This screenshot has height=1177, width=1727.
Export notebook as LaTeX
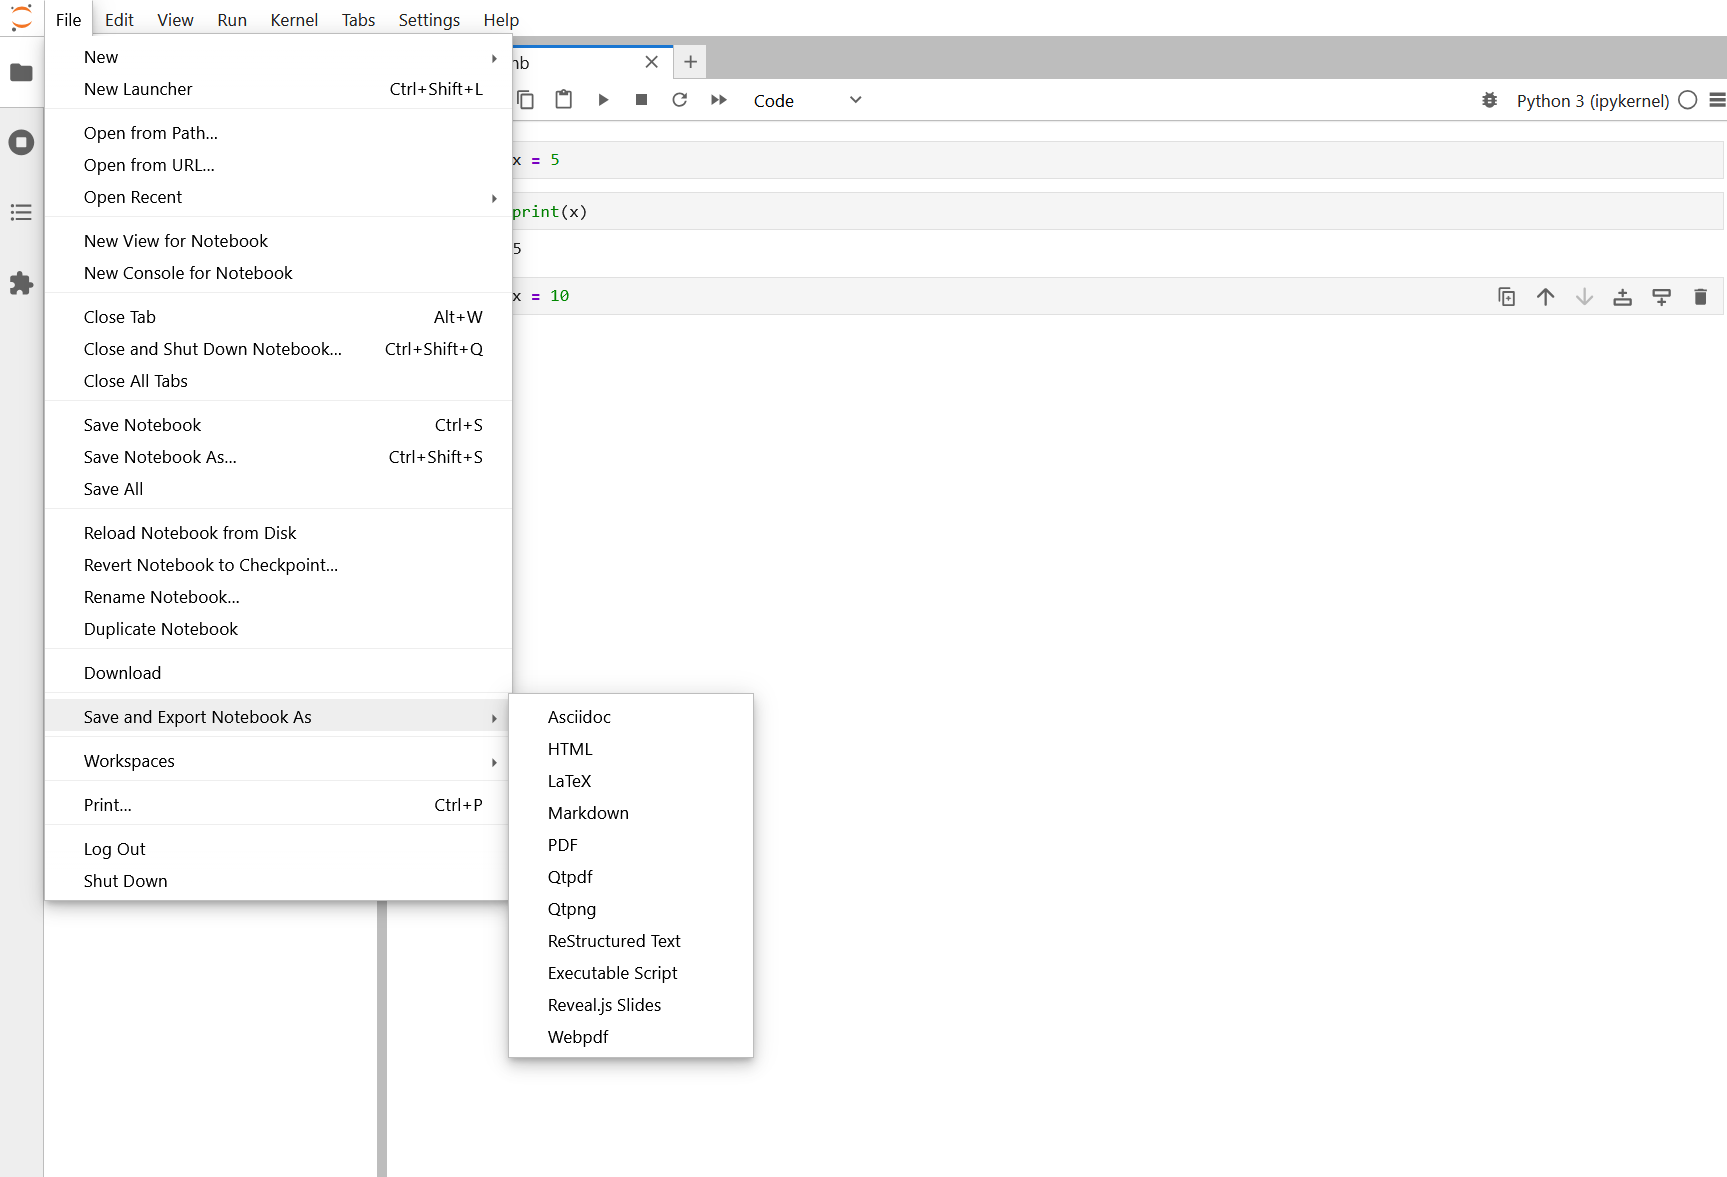point(631,781)
